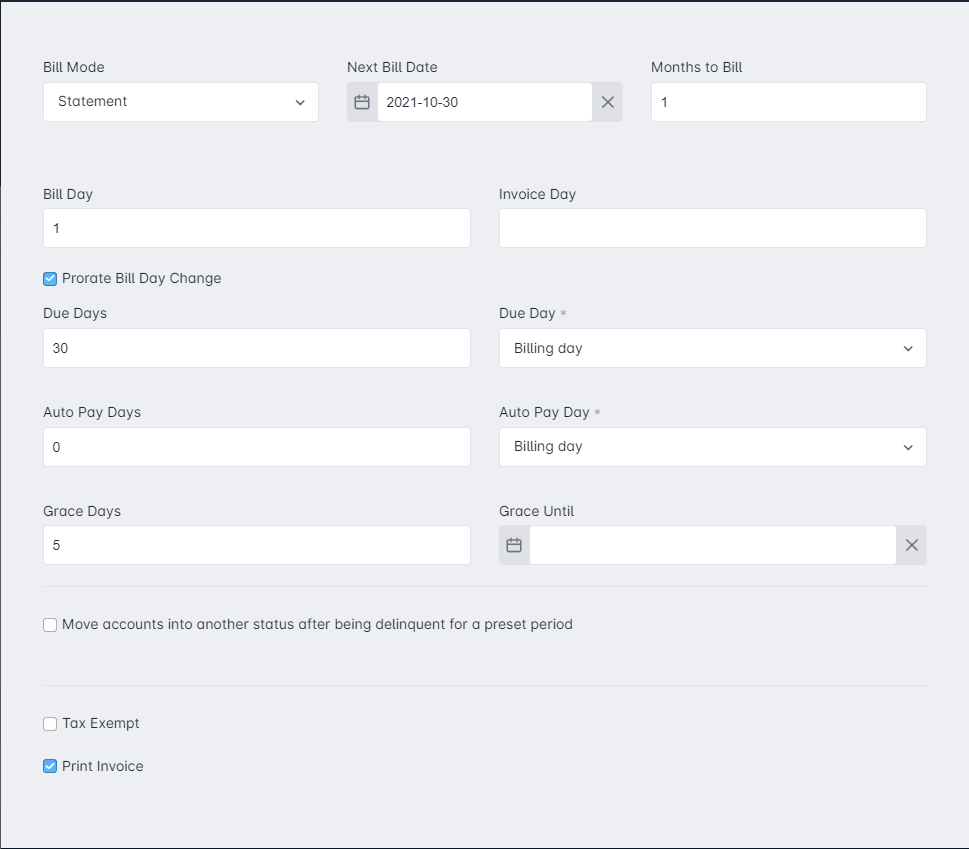
Task: Open the Due Day Billing day dropdown
Action: pos(713,348)
